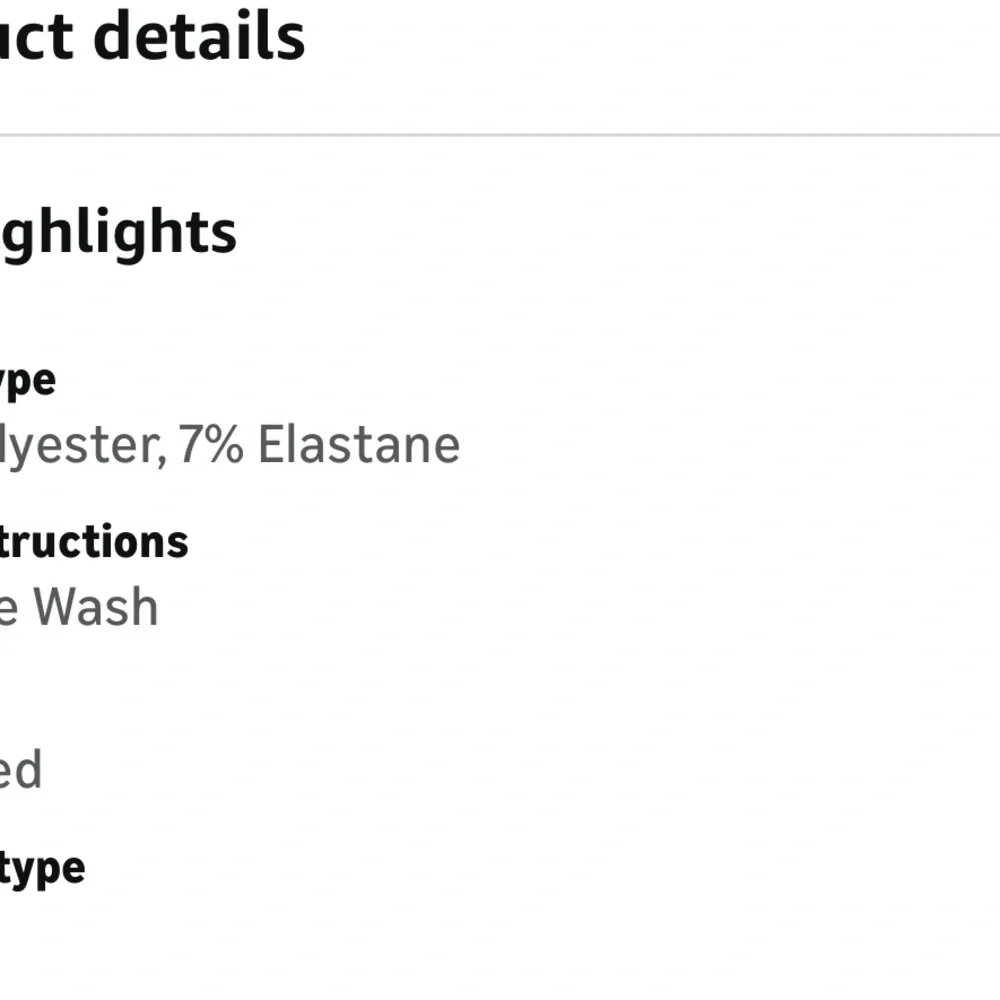The image size is (1000, 1000).
Task: Click the letter "s" ending the Highlights heading
Action: pyautogui.click(x=224, y=234)
